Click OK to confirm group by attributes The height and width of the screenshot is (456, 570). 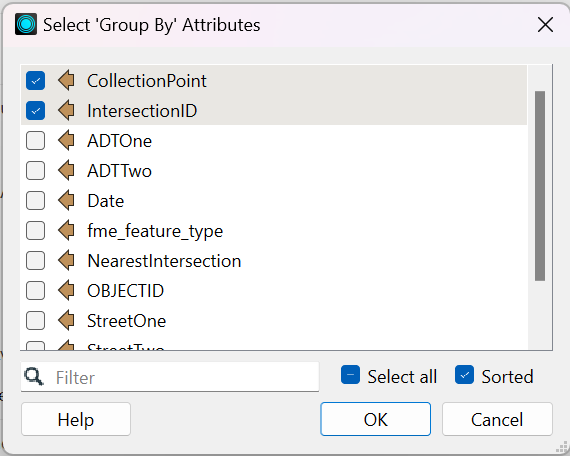(x=376, y=419)
